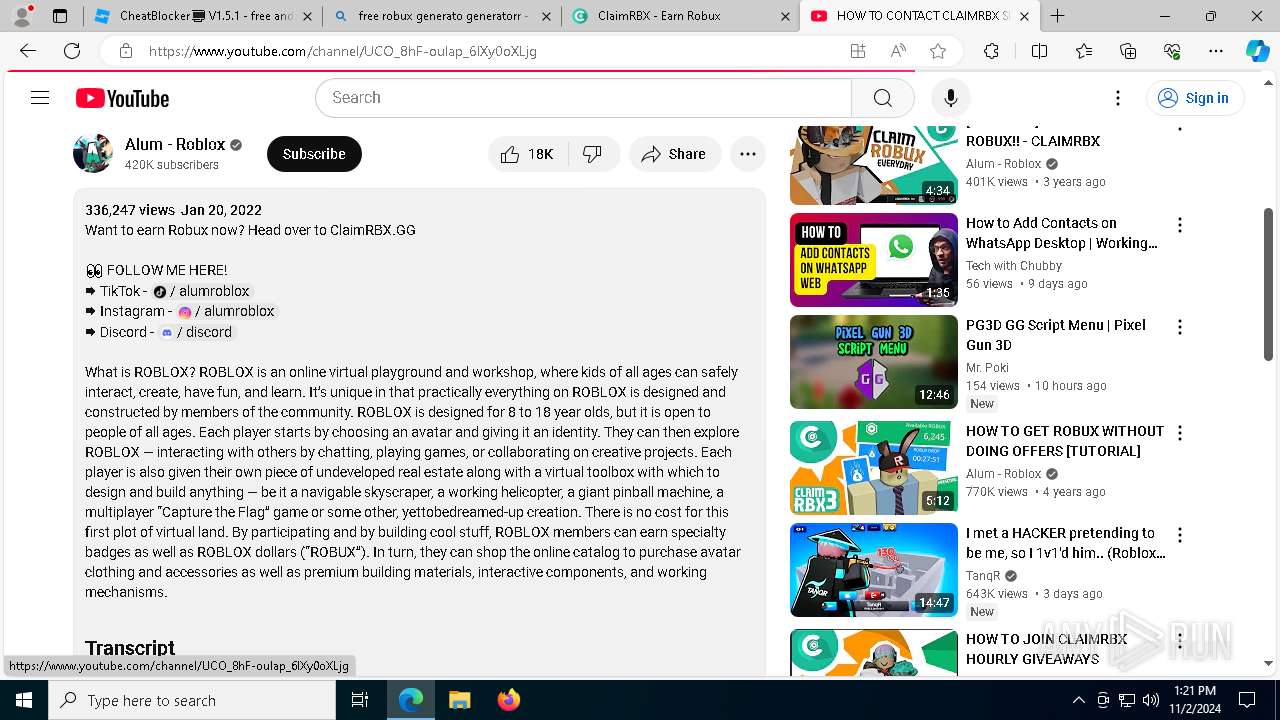Open app available install icon in address bar
The height and width of the screenshot is (720, 1280).
point(858,51)
